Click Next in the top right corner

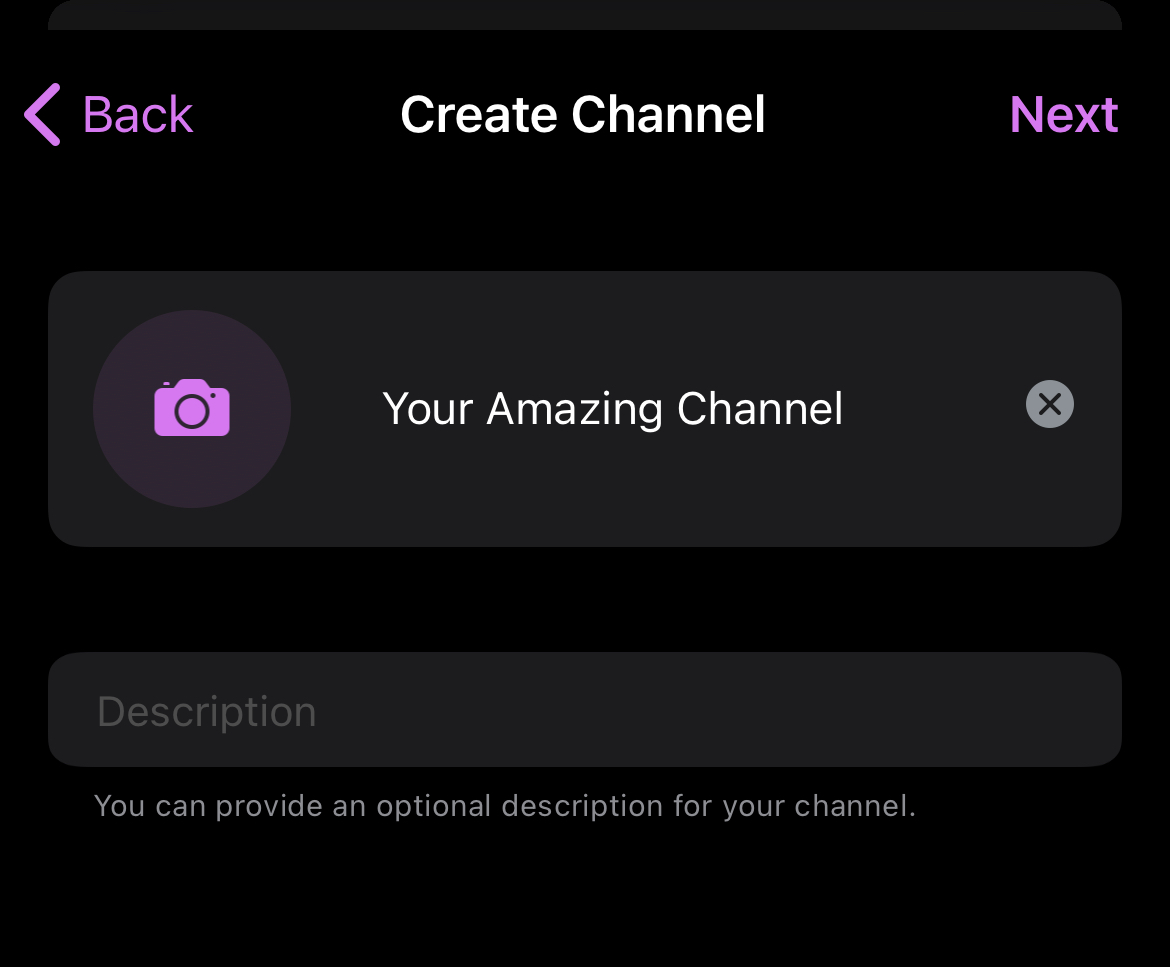(1064, 114)
